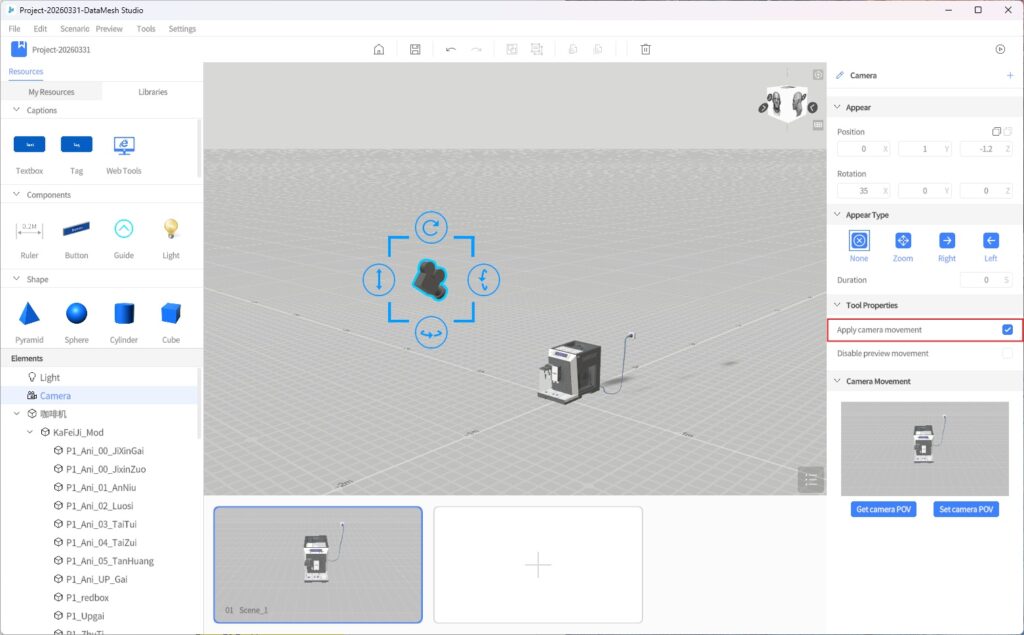The width and height of the screenshot is (1024, 635).
Task: Select the Pyramid shape
Action: (30, 314)
